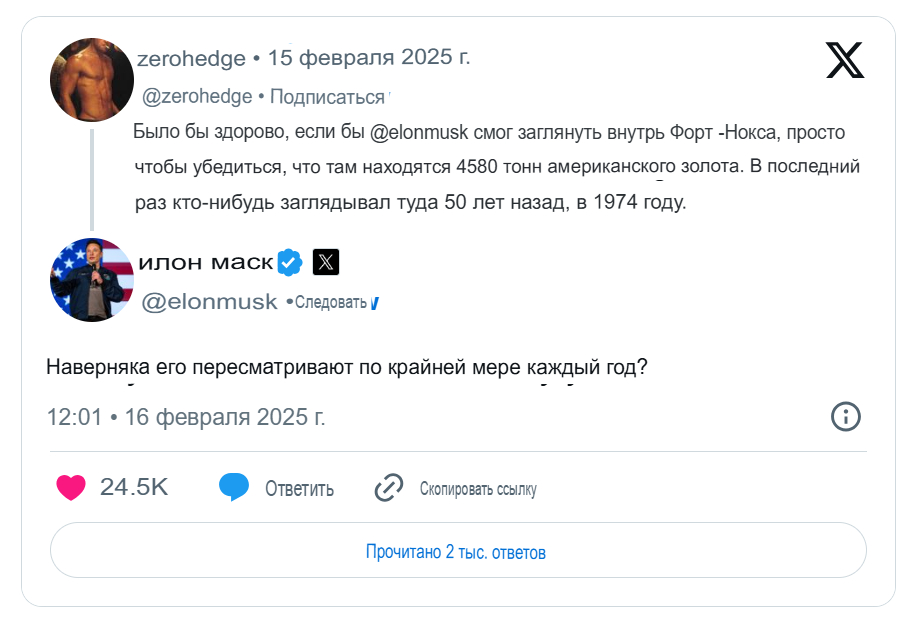This screenshot has height=620, width=909.
Task: Click the 24.5K likes count
Action: click(134, 488)
